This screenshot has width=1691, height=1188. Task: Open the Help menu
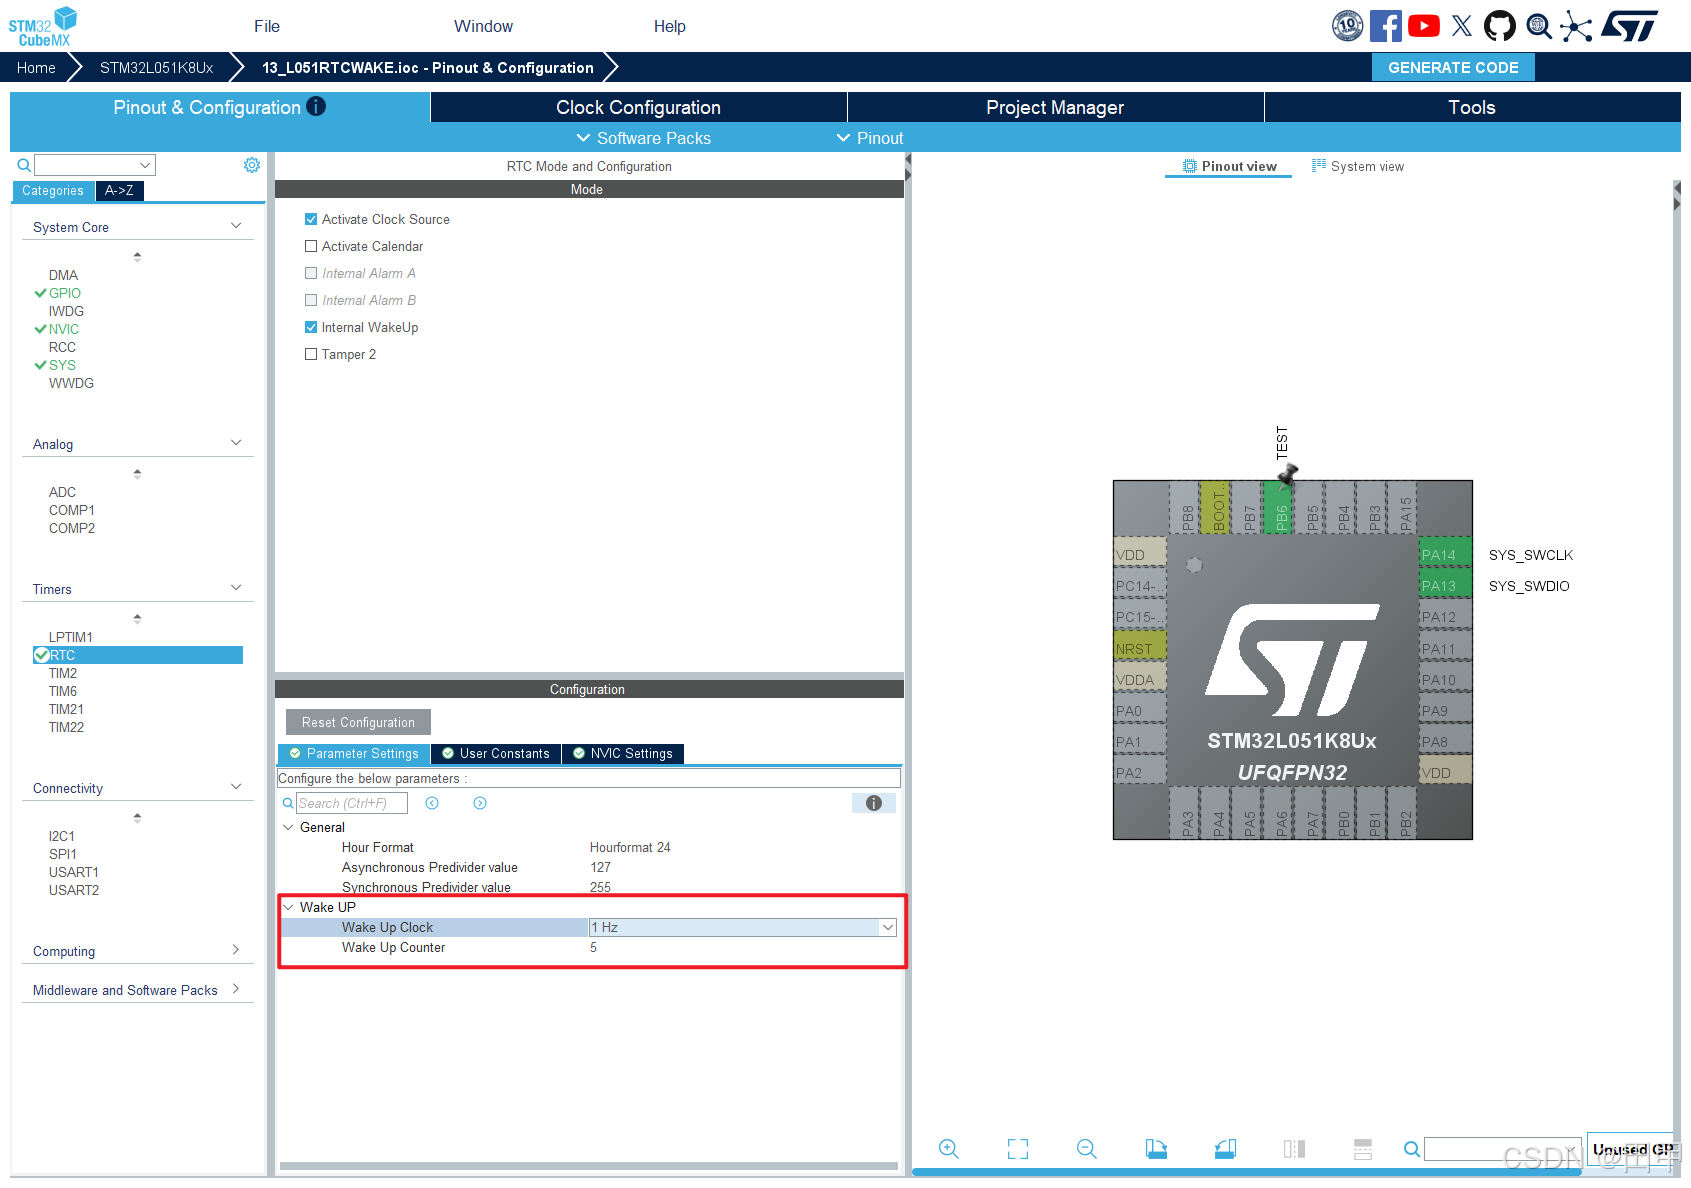(670, 26)
